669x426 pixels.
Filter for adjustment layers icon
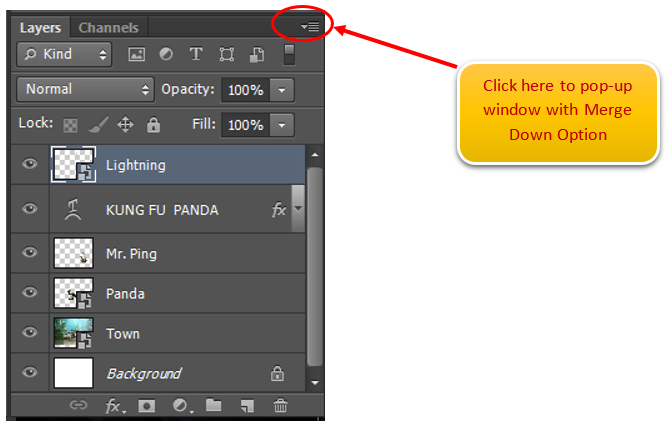166,54
